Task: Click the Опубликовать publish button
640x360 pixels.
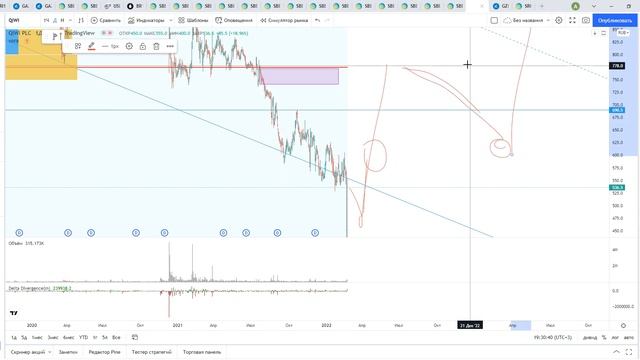Action: (x=615, y=20)
